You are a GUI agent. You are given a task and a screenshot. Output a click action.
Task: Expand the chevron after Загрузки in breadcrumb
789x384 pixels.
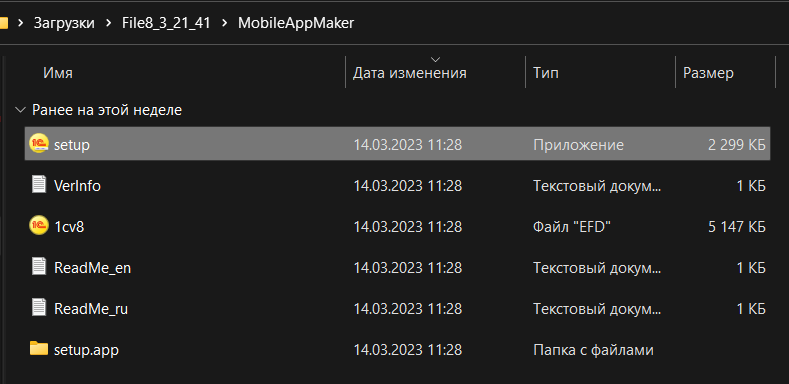tap(108, 23)
